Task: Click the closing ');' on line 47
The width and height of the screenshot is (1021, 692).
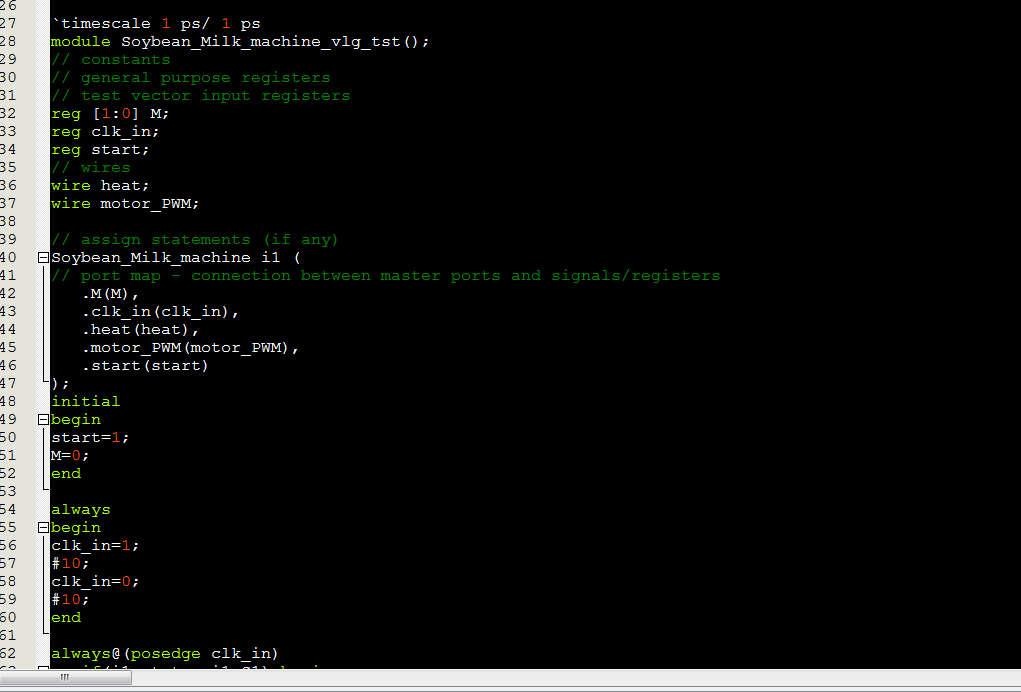Action: 60,384
